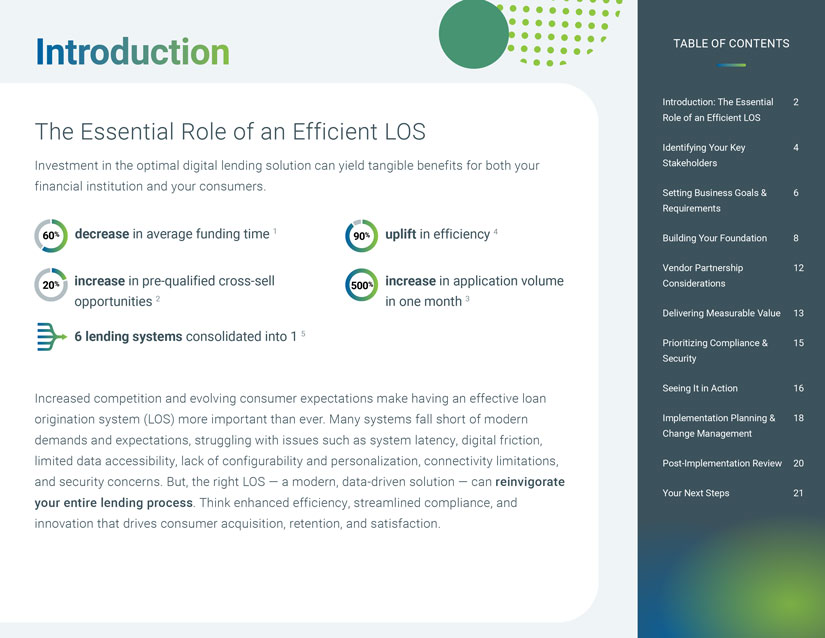Image resolution: width=825 pixels, height=638 pixels.
Task: Jump to Building Your Foundation
Action: 714,238
